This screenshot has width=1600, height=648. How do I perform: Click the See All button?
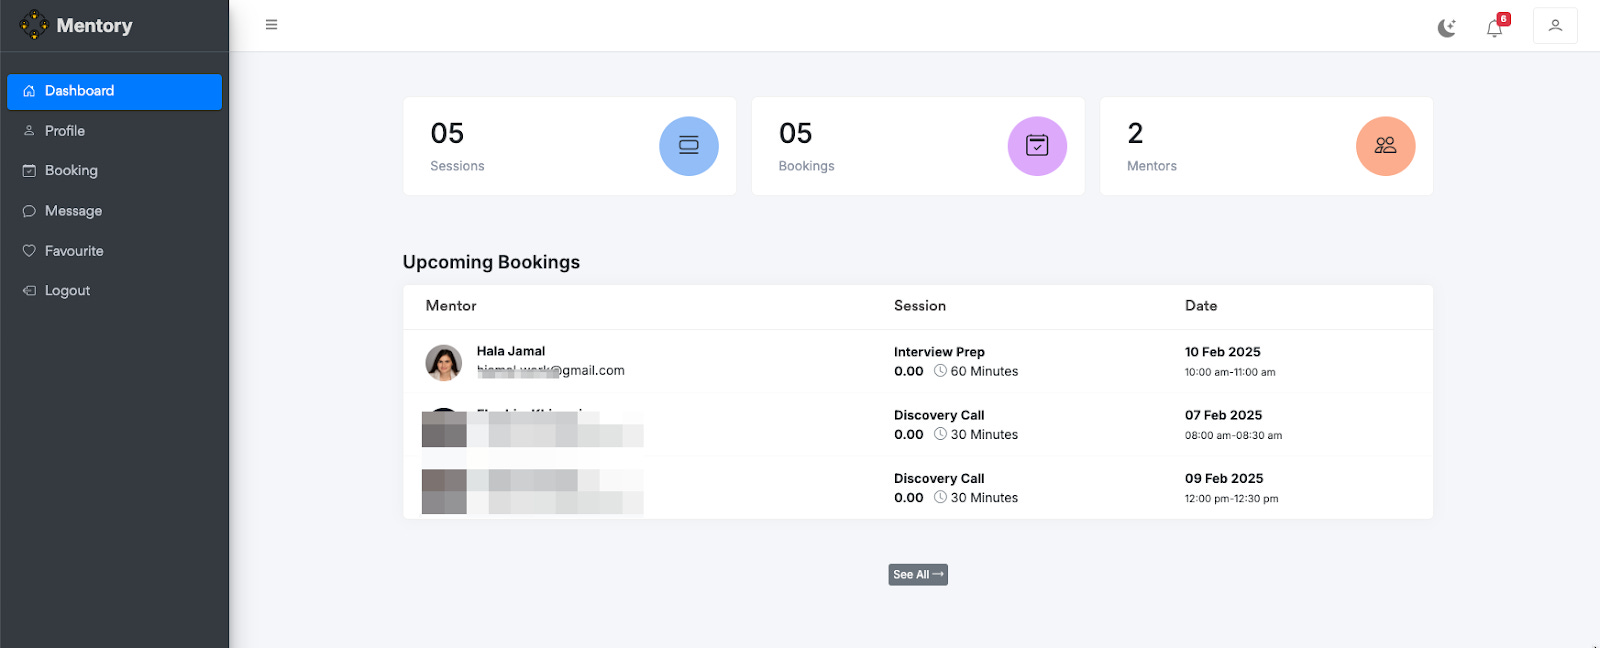(x=918, y=575)
